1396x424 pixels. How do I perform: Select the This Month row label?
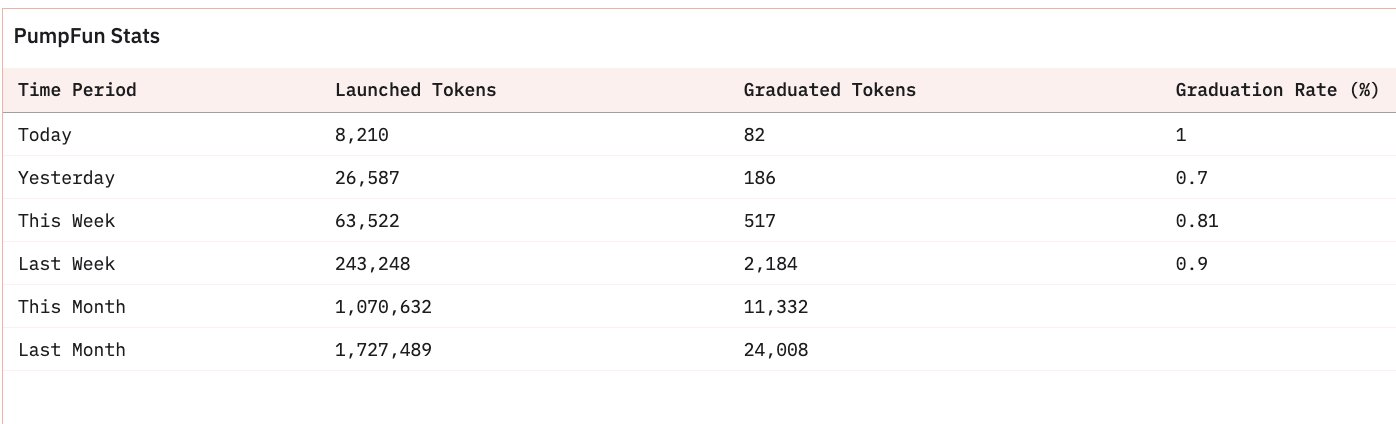72,307
